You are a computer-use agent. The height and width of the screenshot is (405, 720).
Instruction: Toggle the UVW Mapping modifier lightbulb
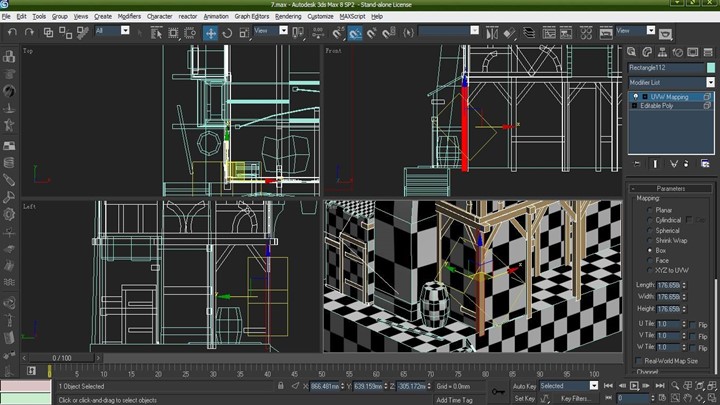(x=636, y=97)
